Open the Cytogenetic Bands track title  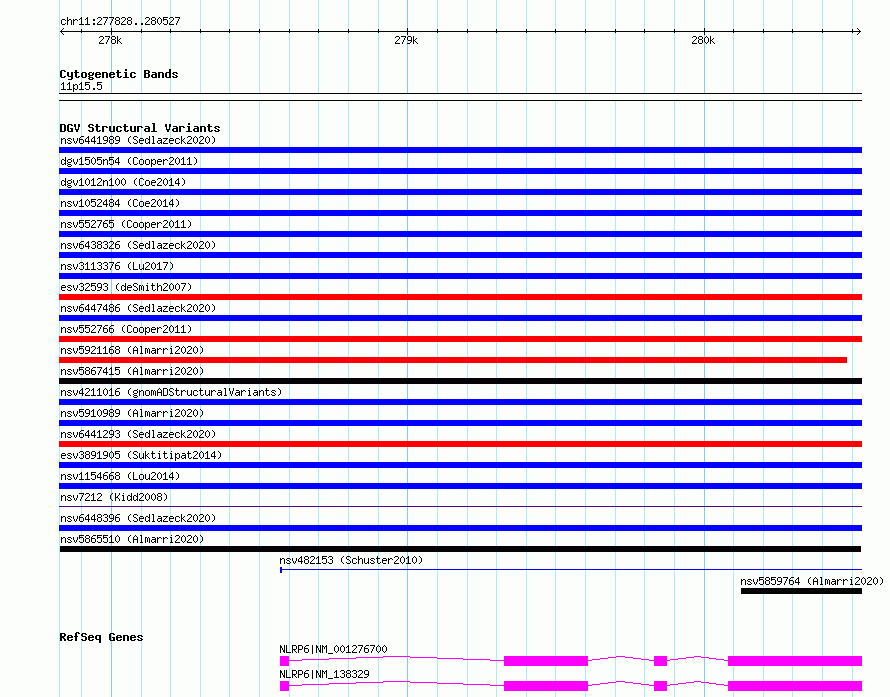pos(119,74)
